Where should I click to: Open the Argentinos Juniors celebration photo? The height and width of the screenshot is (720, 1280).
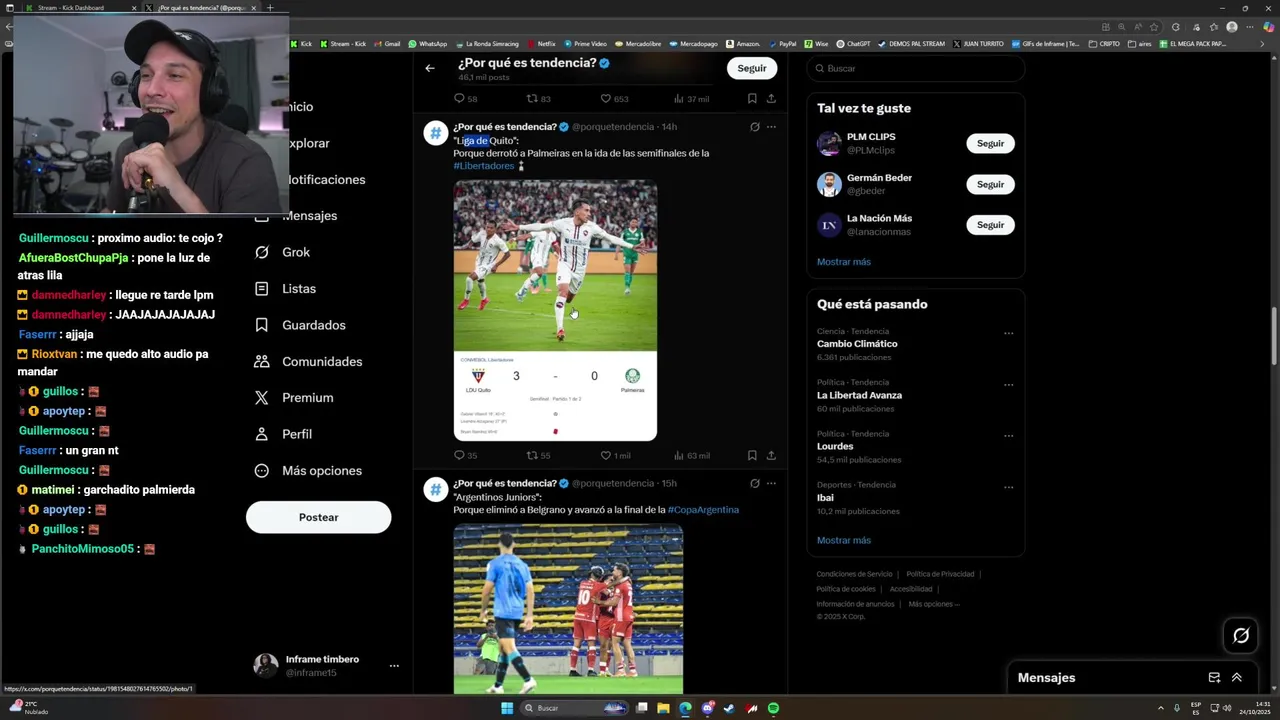(x=568, y=609)
